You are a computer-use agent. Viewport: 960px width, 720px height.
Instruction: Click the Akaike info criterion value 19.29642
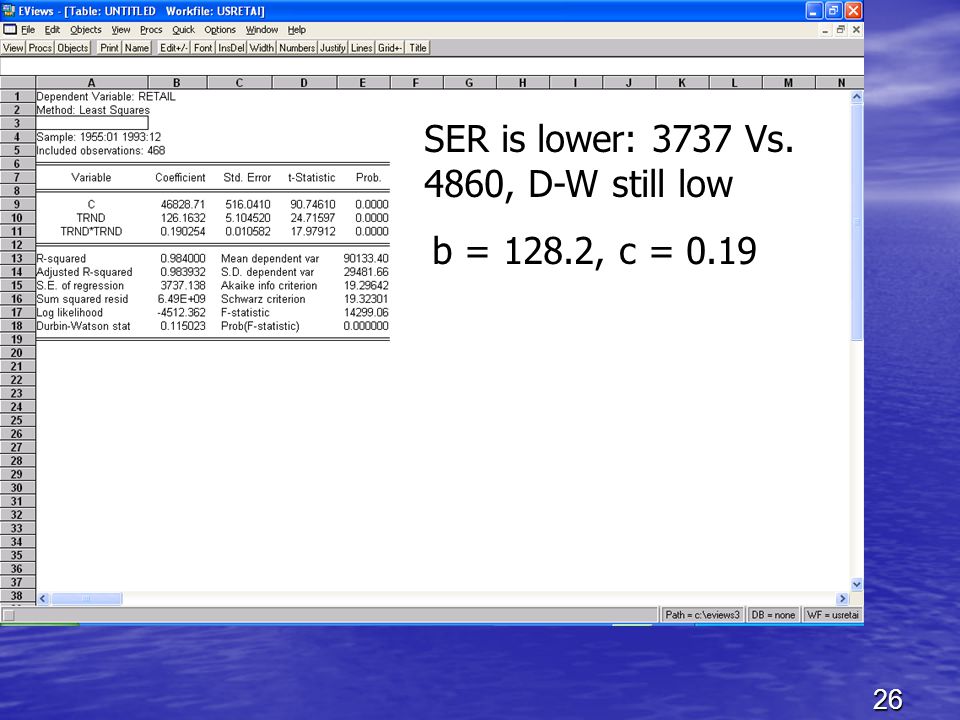point(366,285)
